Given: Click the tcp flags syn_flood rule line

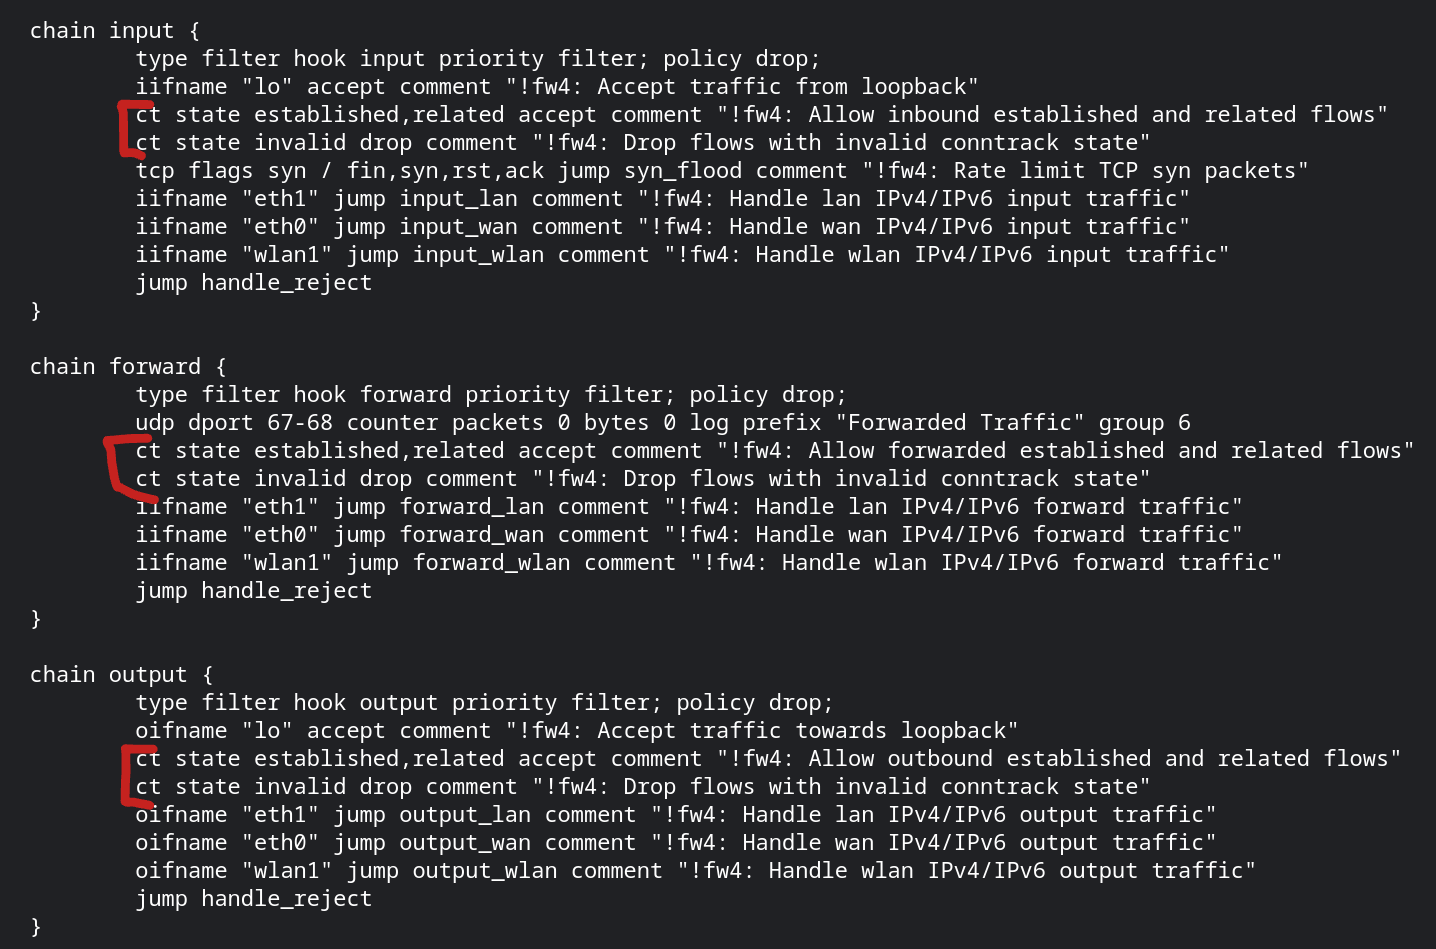Looking at the screenshot, I should pyautogui.click(x=722, y=171).
